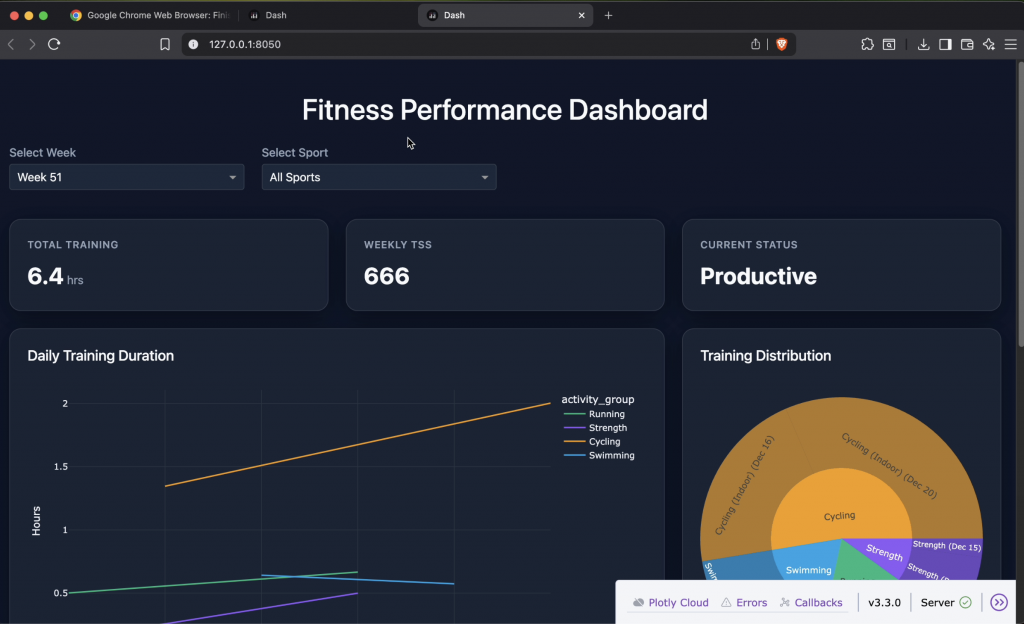
Task: Hide the Running trace via the legend
Action: click(x=607, y=413)
